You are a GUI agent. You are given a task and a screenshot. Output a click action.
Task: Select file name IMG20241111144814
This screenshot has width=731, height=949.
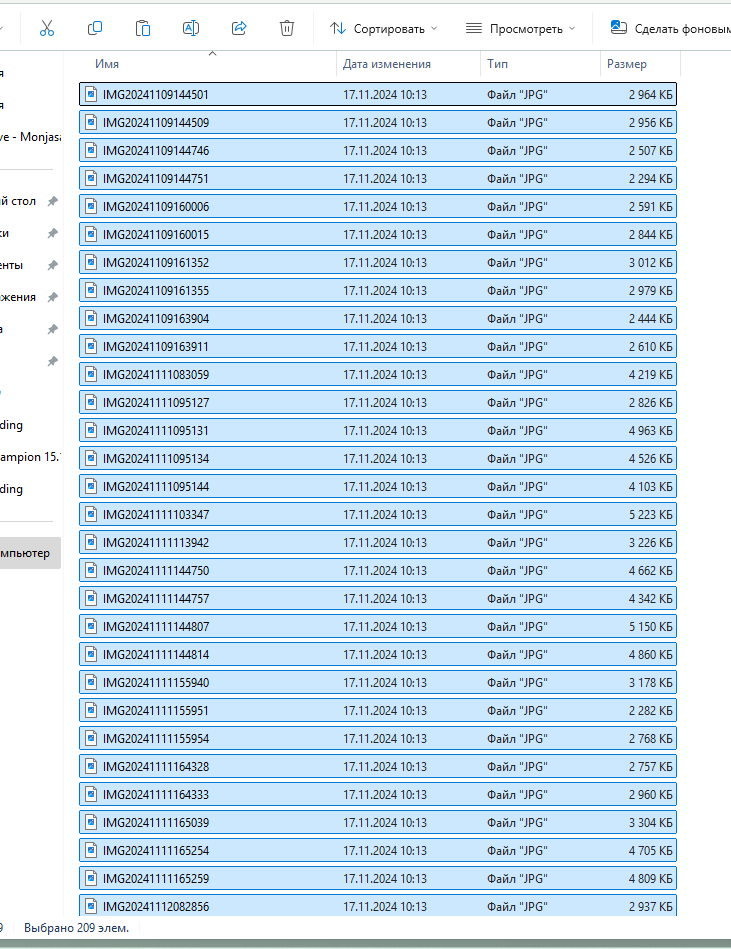coord(156,654)
